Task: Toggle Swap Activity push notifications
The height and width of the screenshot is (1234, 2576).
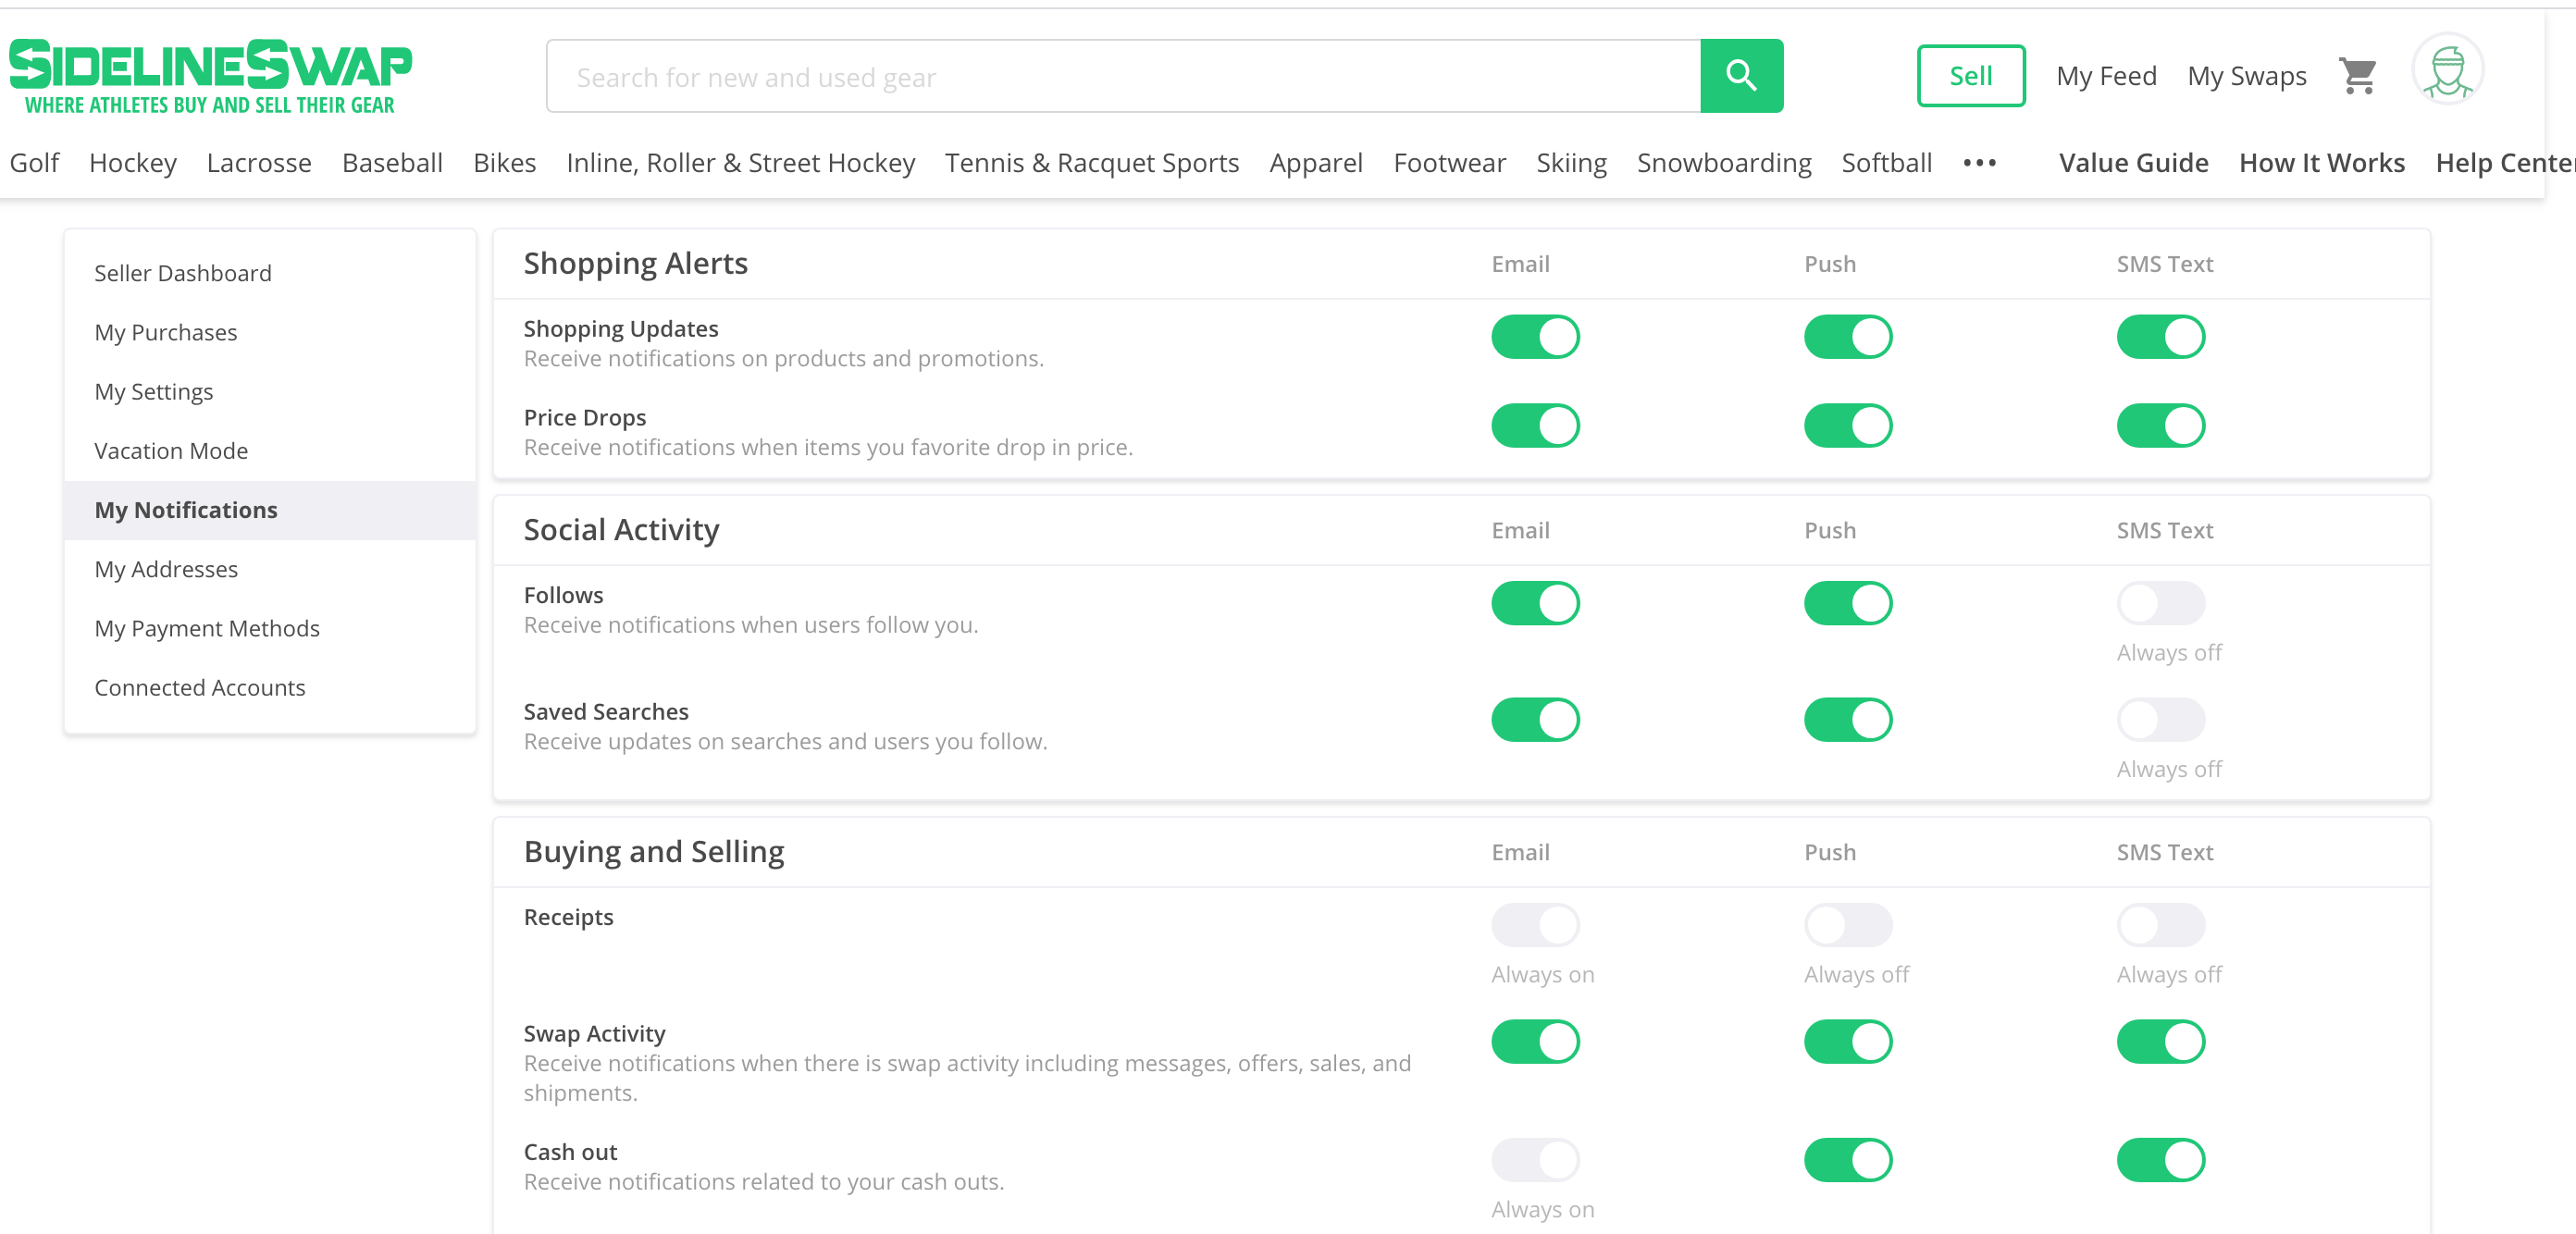Action: click(x=1848, y=1042)
